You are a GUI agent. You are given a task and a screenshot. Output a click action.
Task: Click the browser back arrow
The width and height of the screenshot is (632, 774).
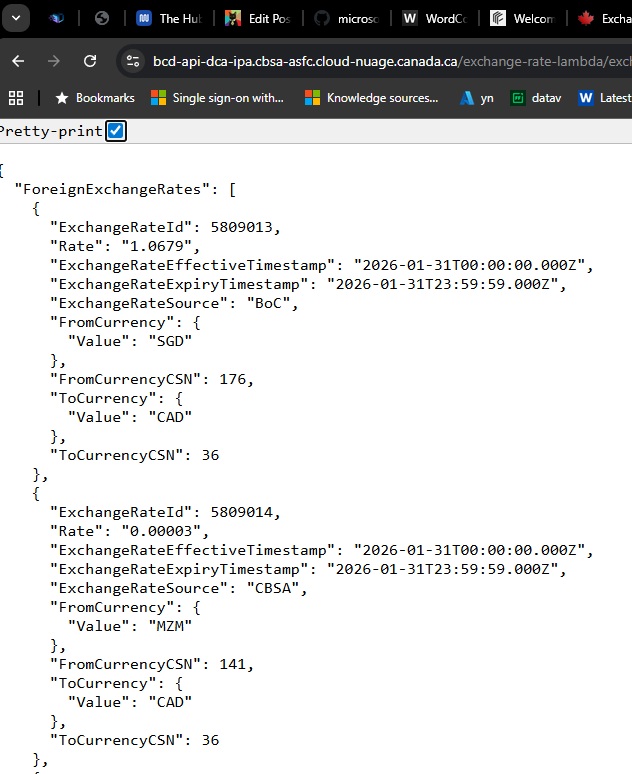coord(18,61)
